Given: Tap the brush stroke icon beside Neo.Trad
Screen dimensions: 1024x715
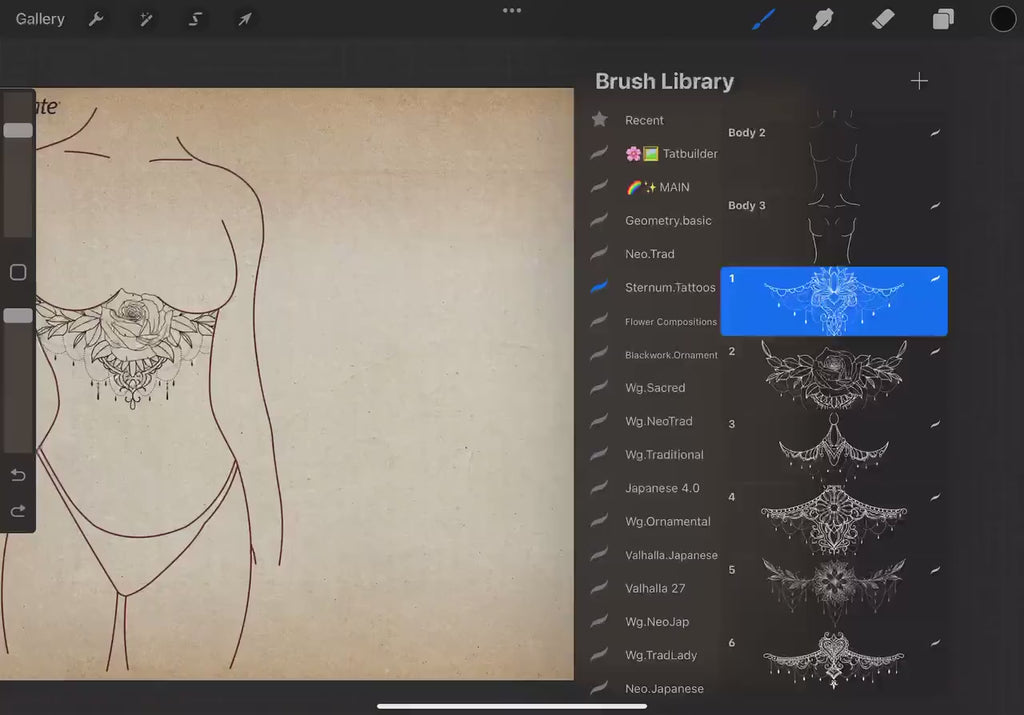Looking at the screenshot, I should click(x=599, y=253).
